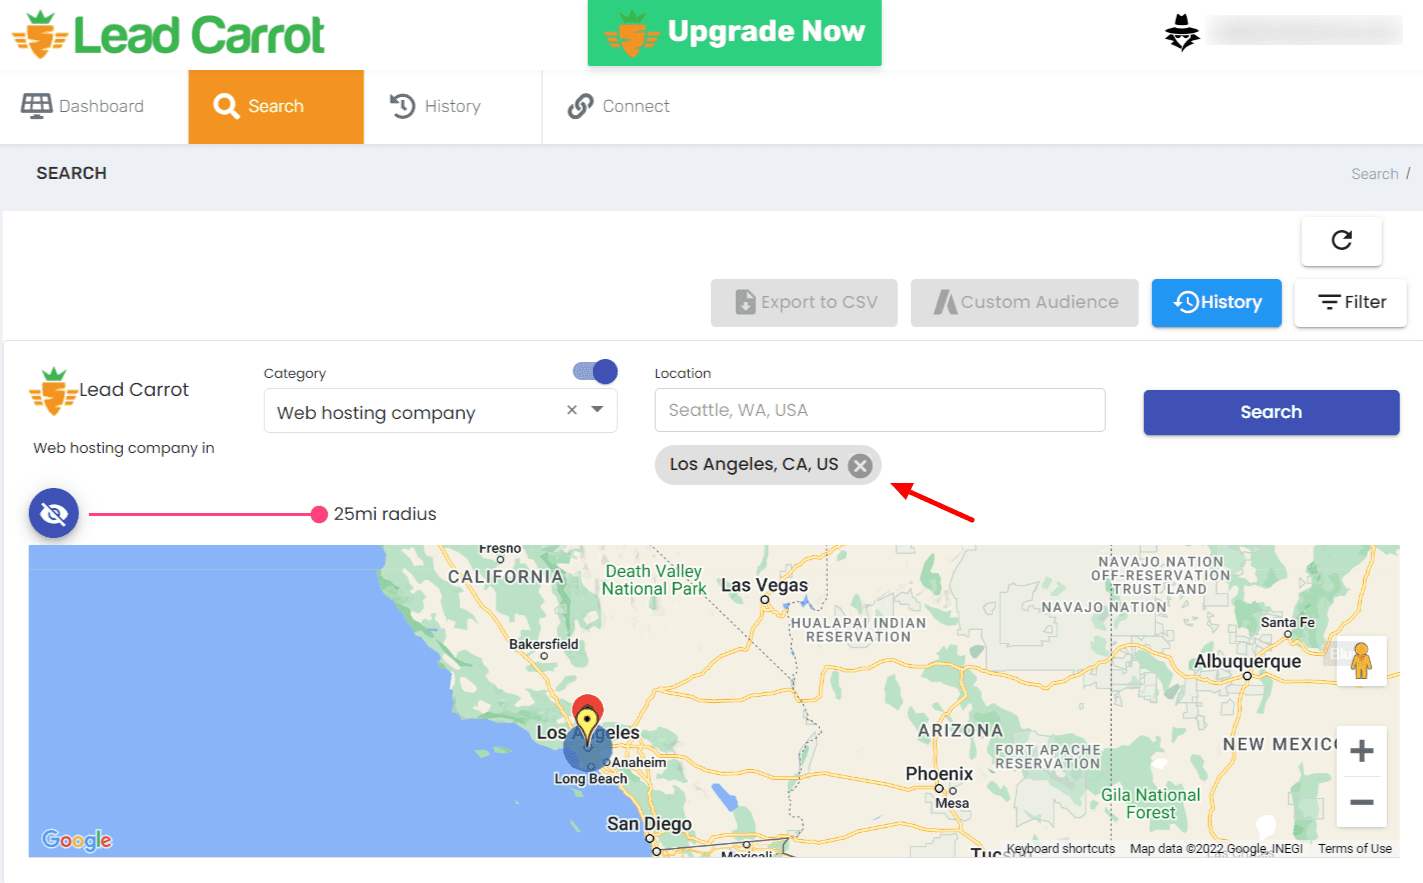Open the History navigation tab

coord(436,106)
